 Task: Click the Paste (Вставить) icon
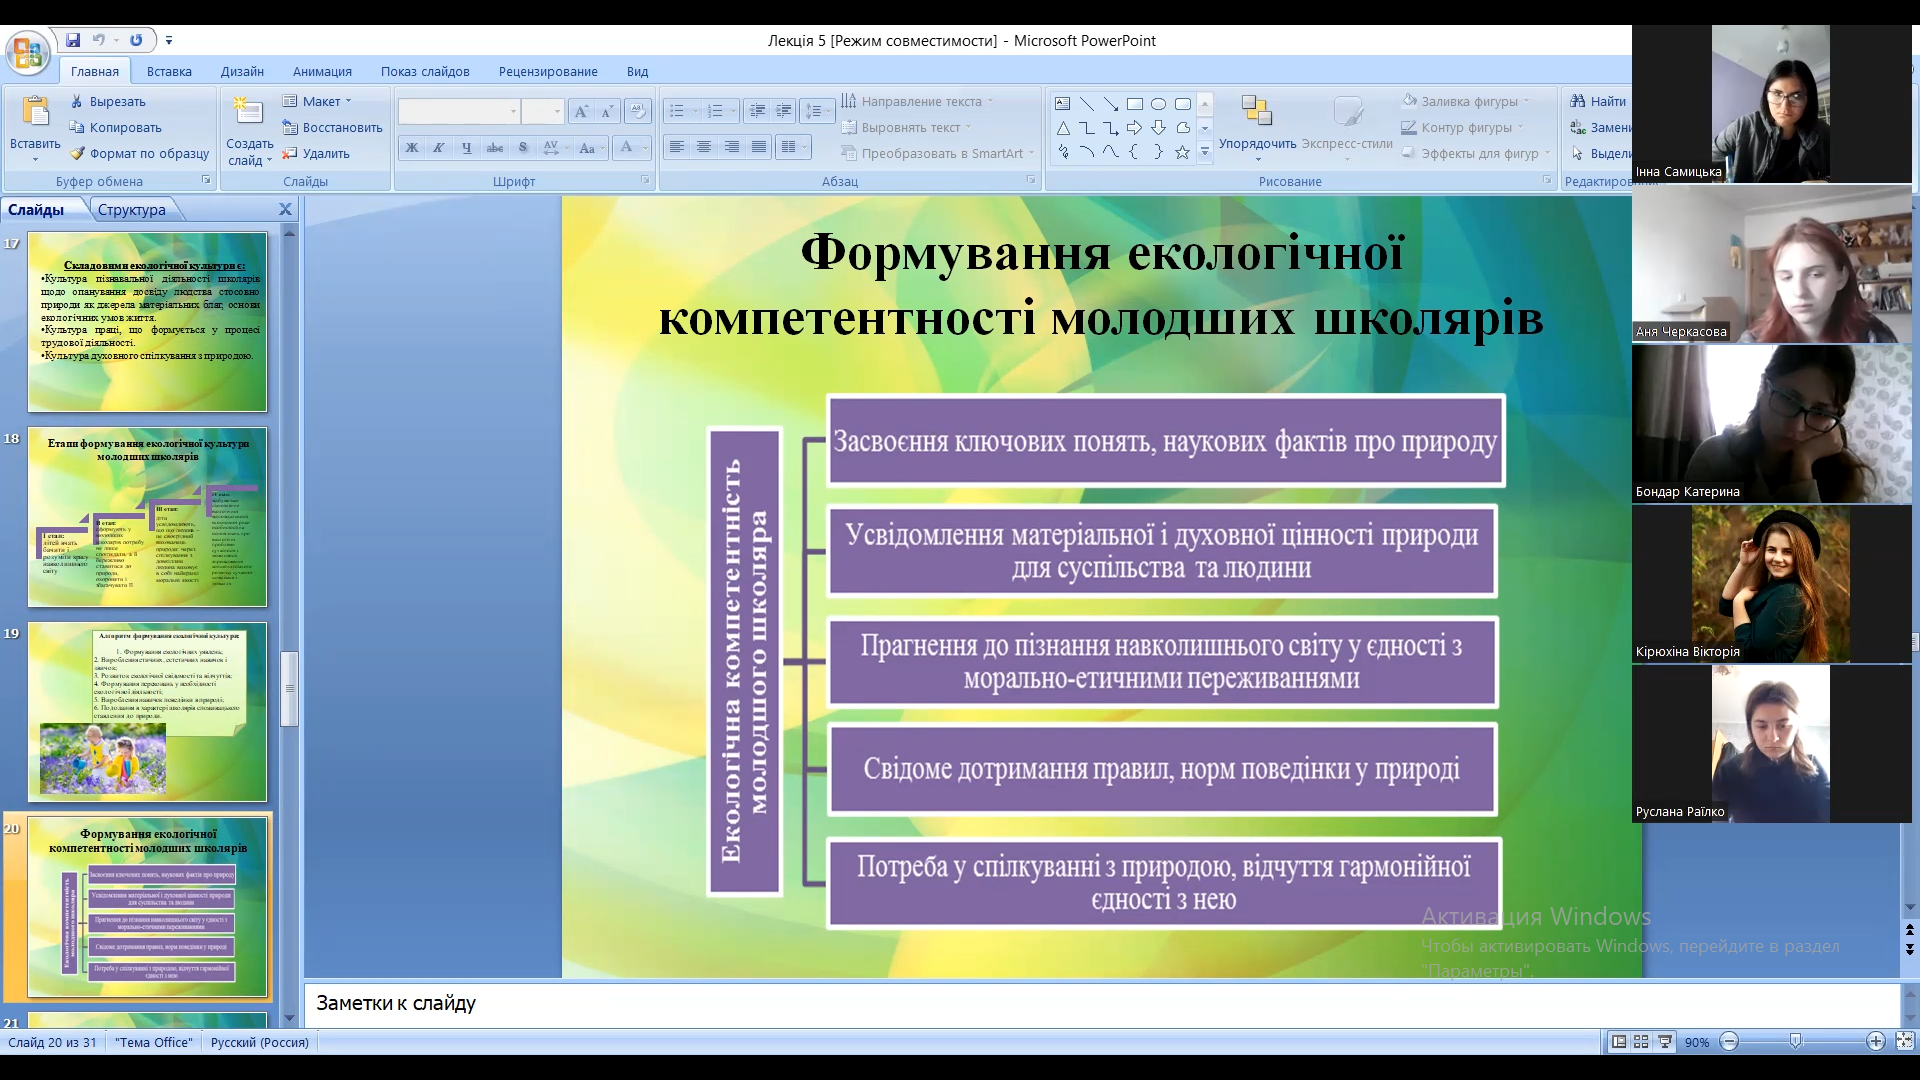[x=35, y=113]
